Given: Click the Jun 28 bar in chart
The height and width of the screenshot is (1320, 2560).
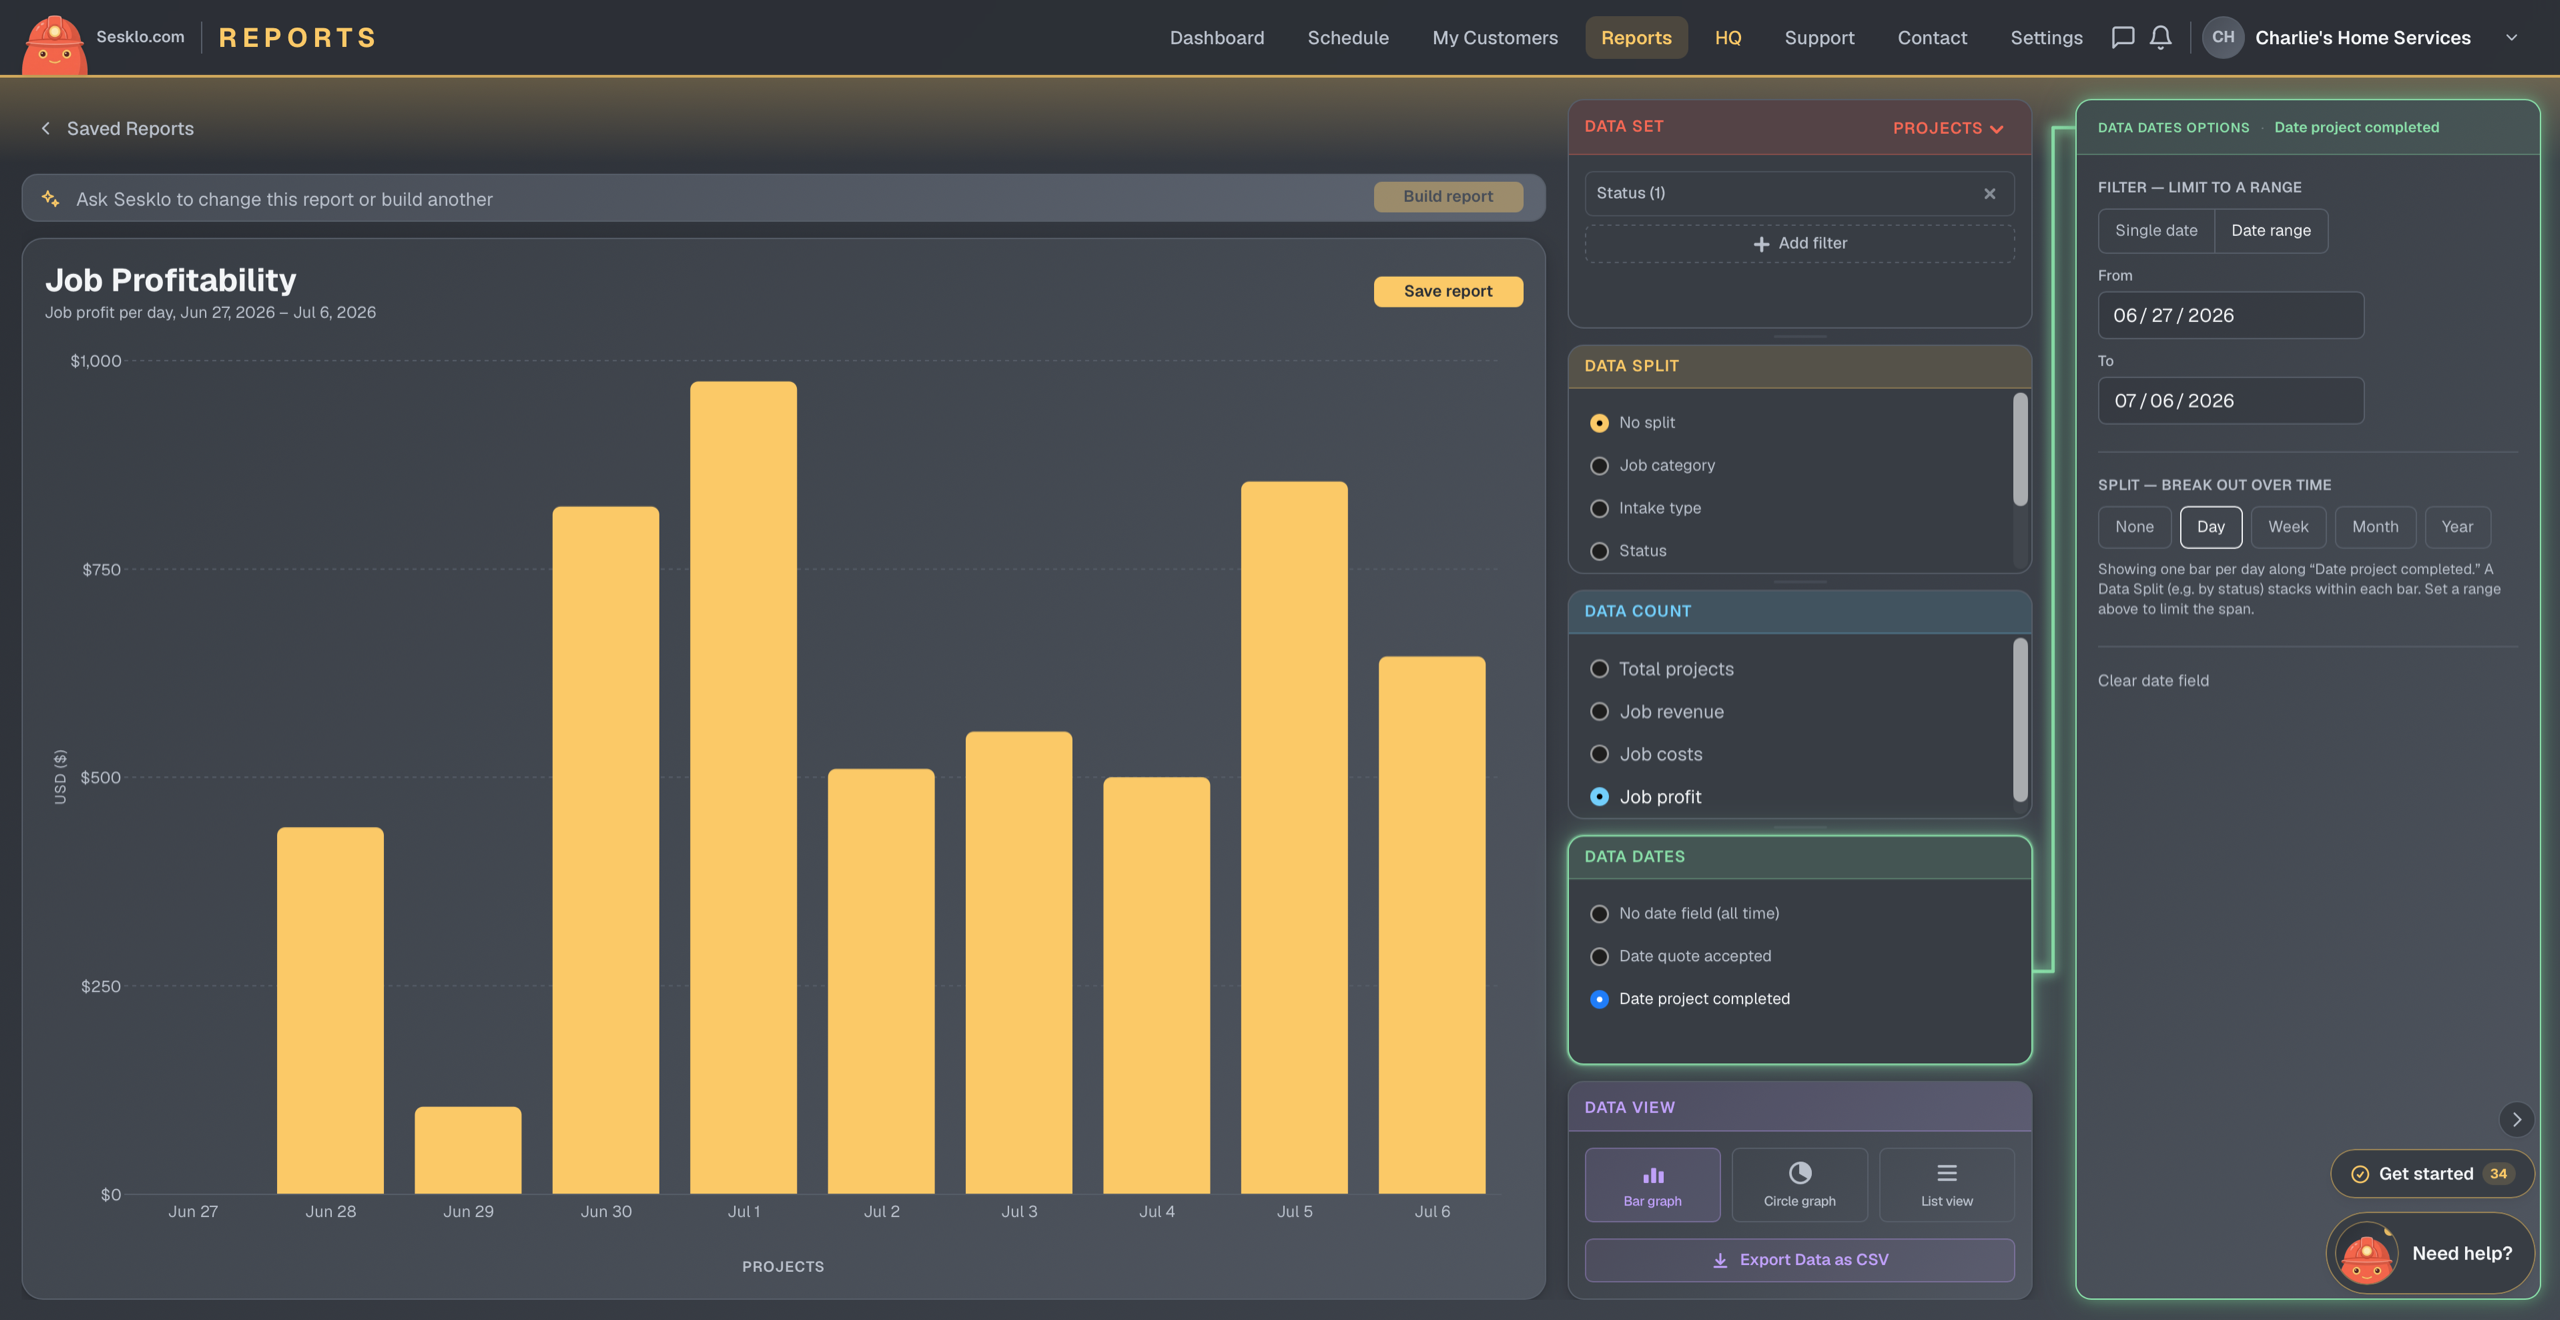Looking at the screenshot, I should tap(330, 1010).
